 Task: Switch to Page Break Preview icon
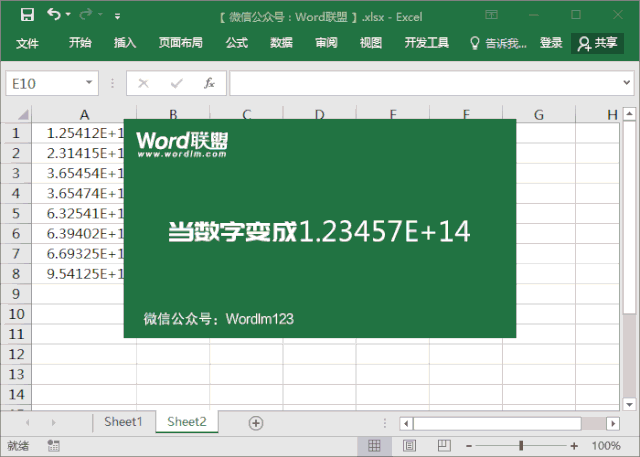(x=444, y=446)
